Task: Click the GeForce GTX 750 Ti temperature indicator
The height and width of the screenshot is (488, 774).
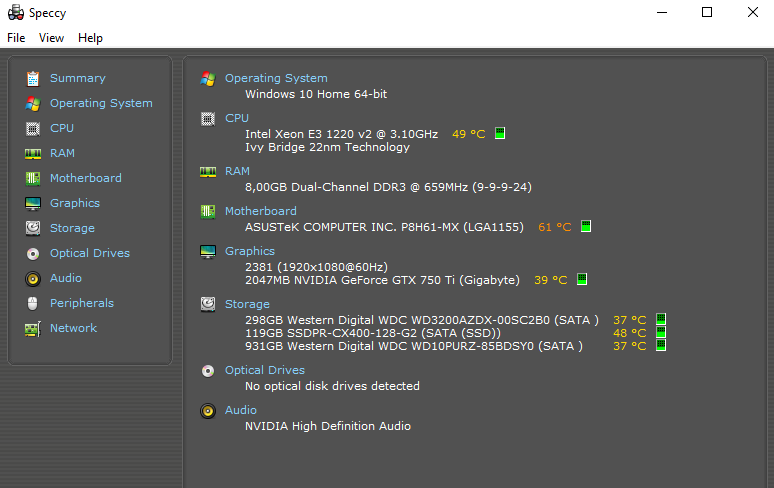Action: tap(582, 280)
